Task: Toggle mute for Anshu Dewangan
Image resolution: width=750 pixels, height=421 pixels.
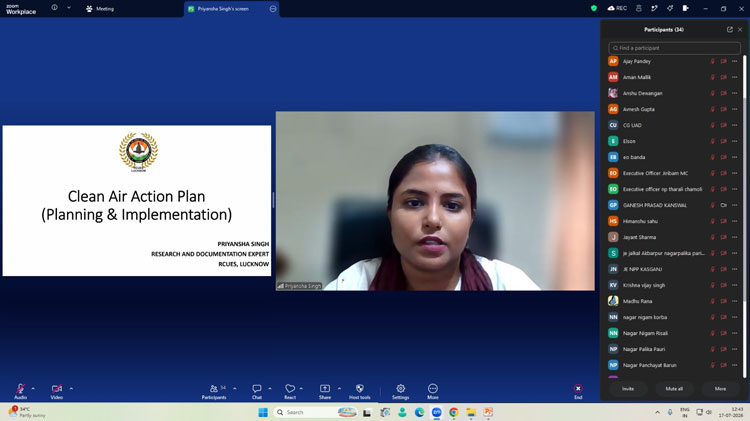Action: (713, 93)
